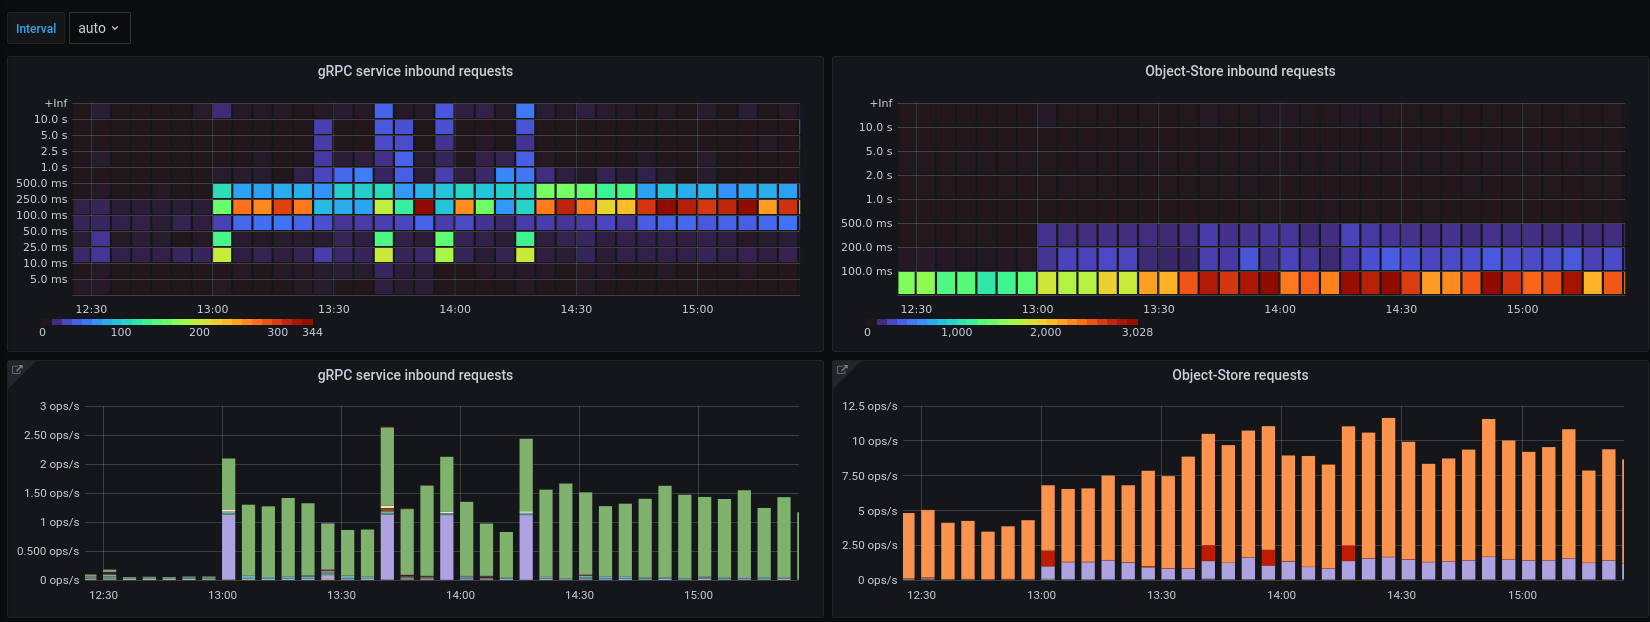Open panel link icon on Object-Store requests panel
Screen dimensions: 1650x622
point(842,370)
